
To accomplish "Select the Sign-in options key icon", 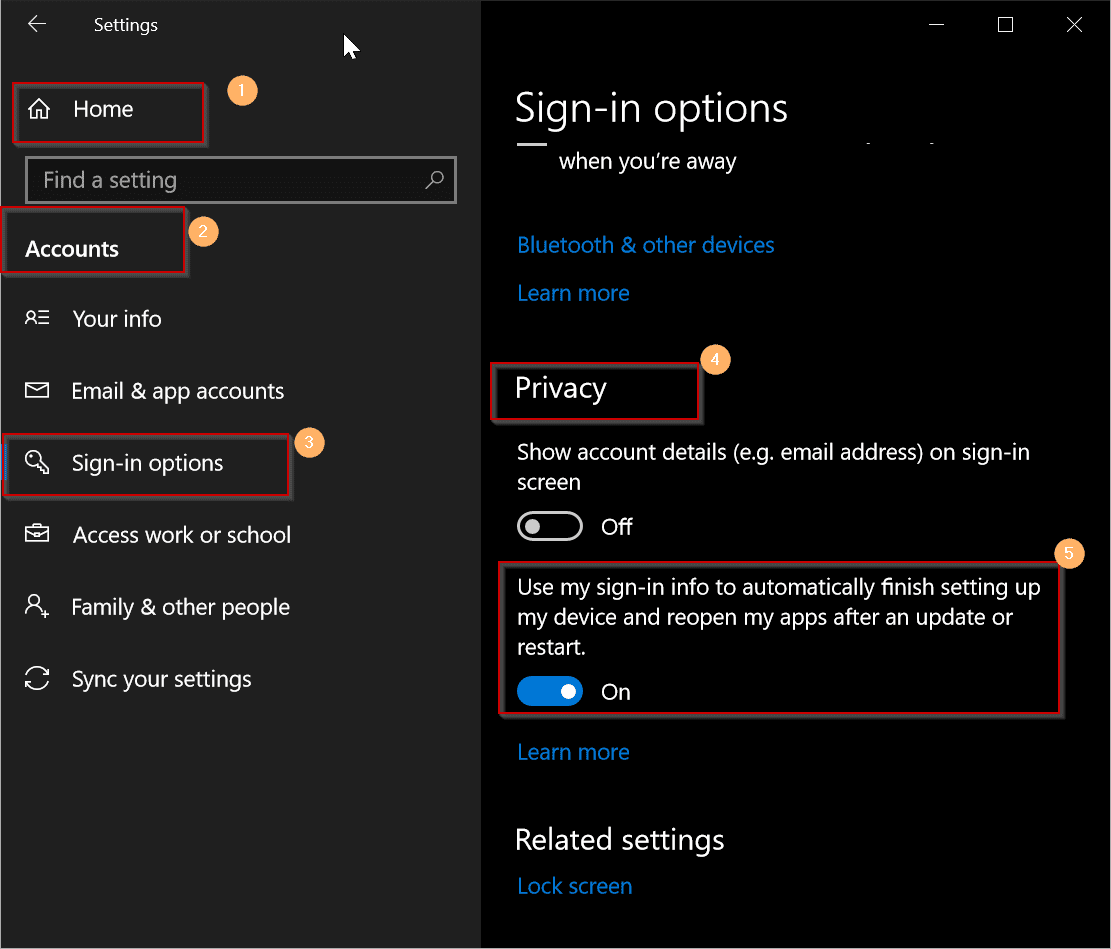I will (x=37, y=463).
